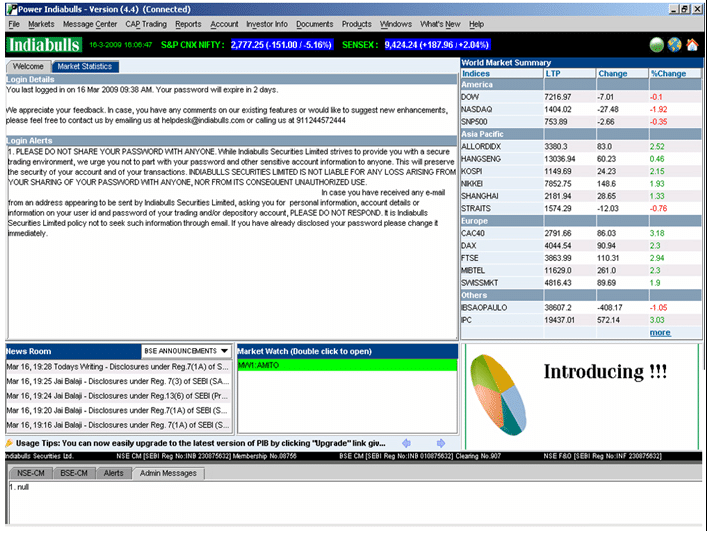
Task: Click the 'more' link in World Market Summary
Action: pyautogui.click(x=660, y=332)
